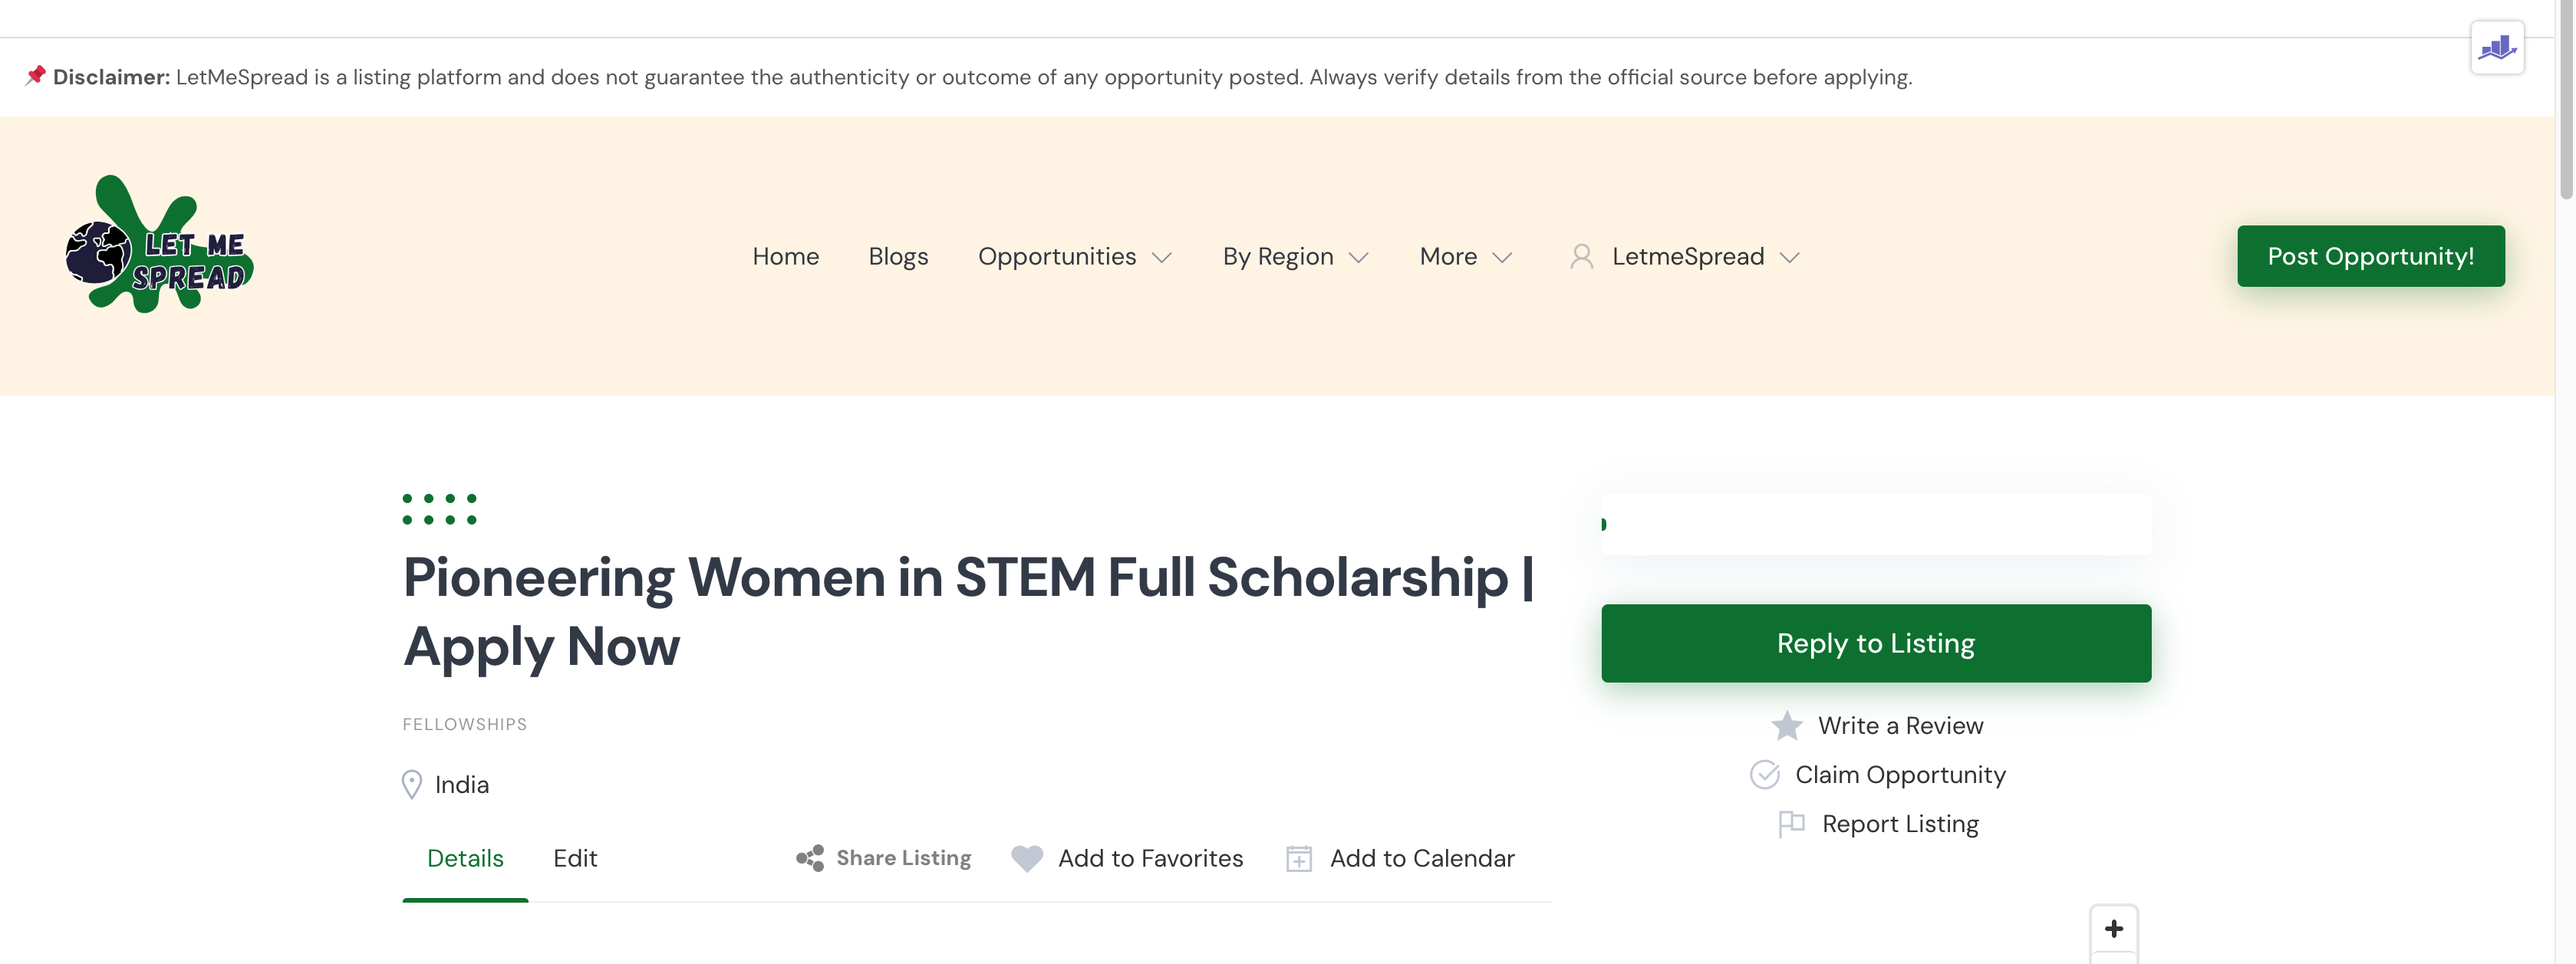Open the LetmeSpread account dropdown chevron
The height and width of the screenshot is (964, 2576).
1790,258
